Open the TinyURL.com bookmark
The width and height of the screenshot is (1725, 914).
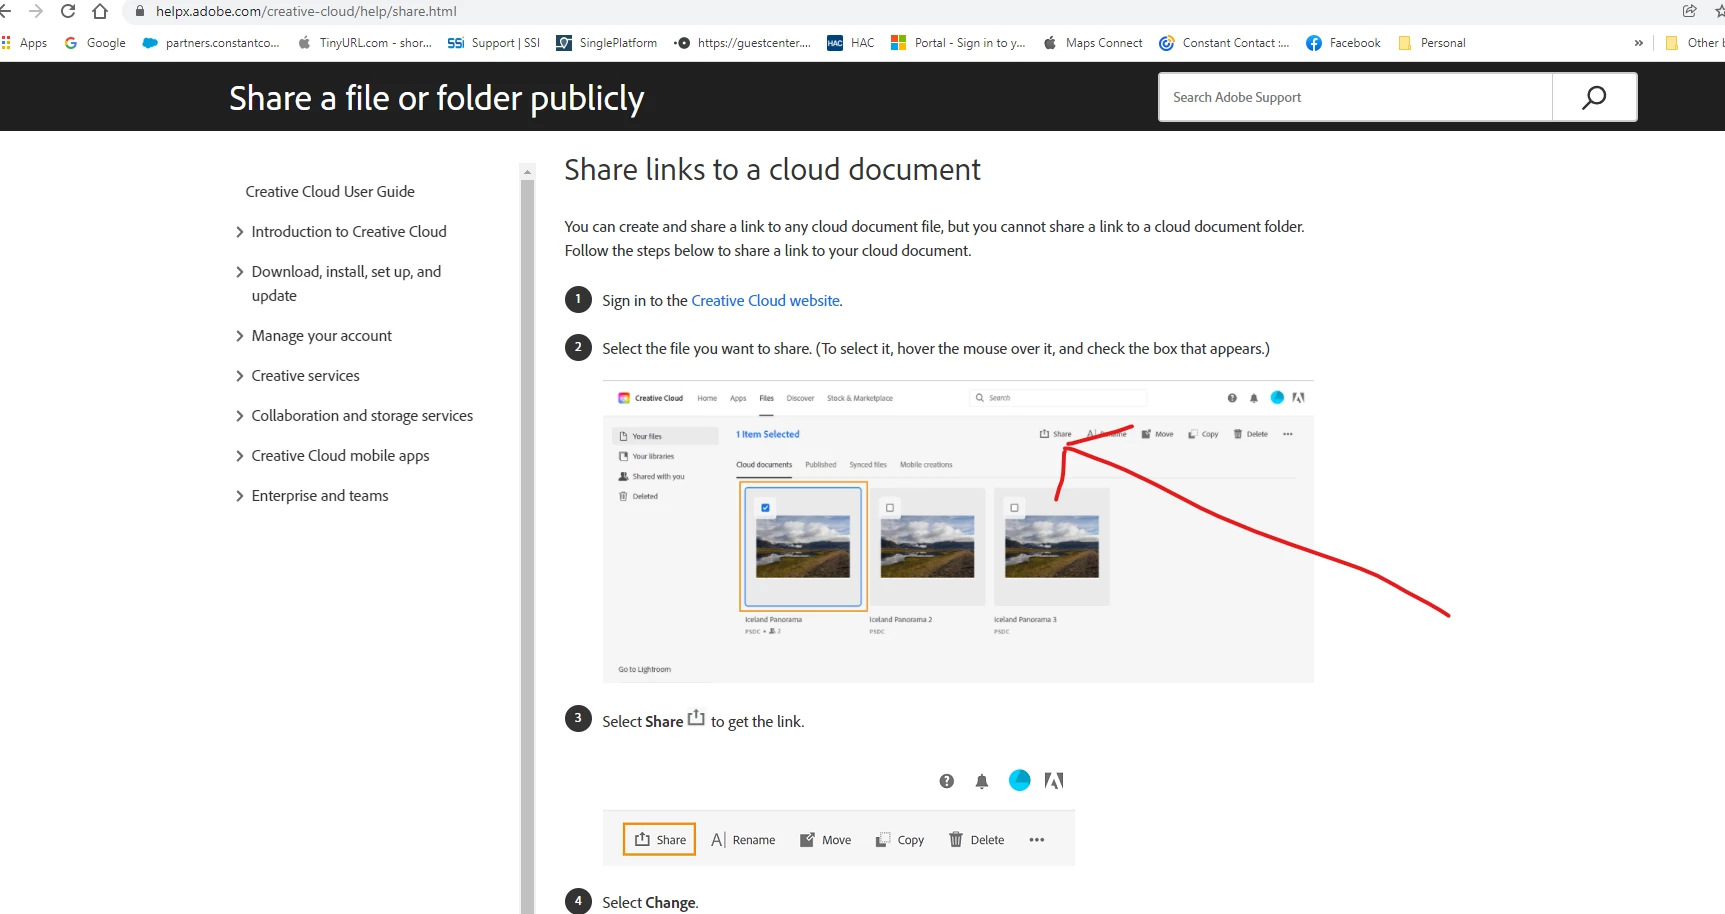(365, 43)
